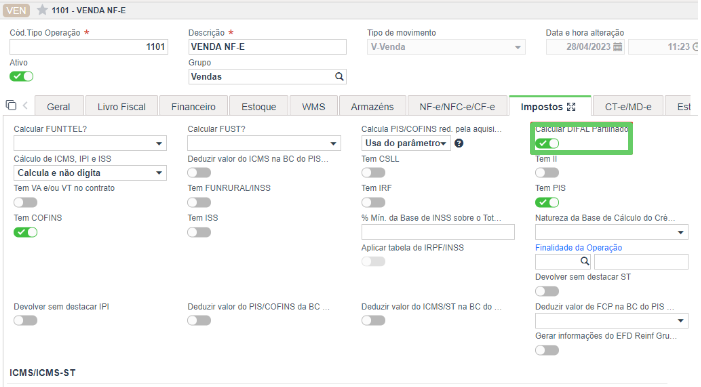This screenshot has height=387, width=701.
Task: Click the expand icon on Impostos tab
Action: 571,107
